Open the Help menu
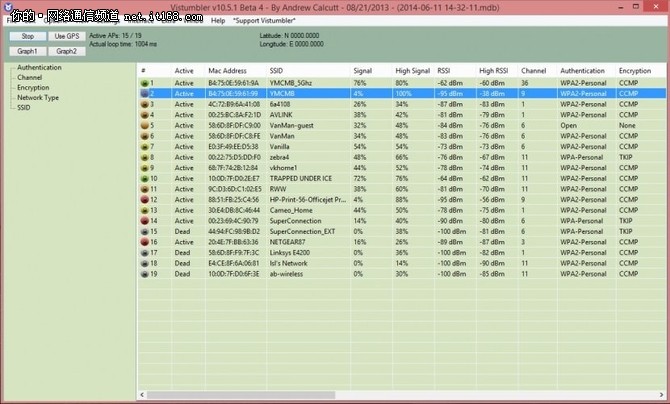Viewport: 670px width, 404px height. pyautogui.click(x=218, y=21)
